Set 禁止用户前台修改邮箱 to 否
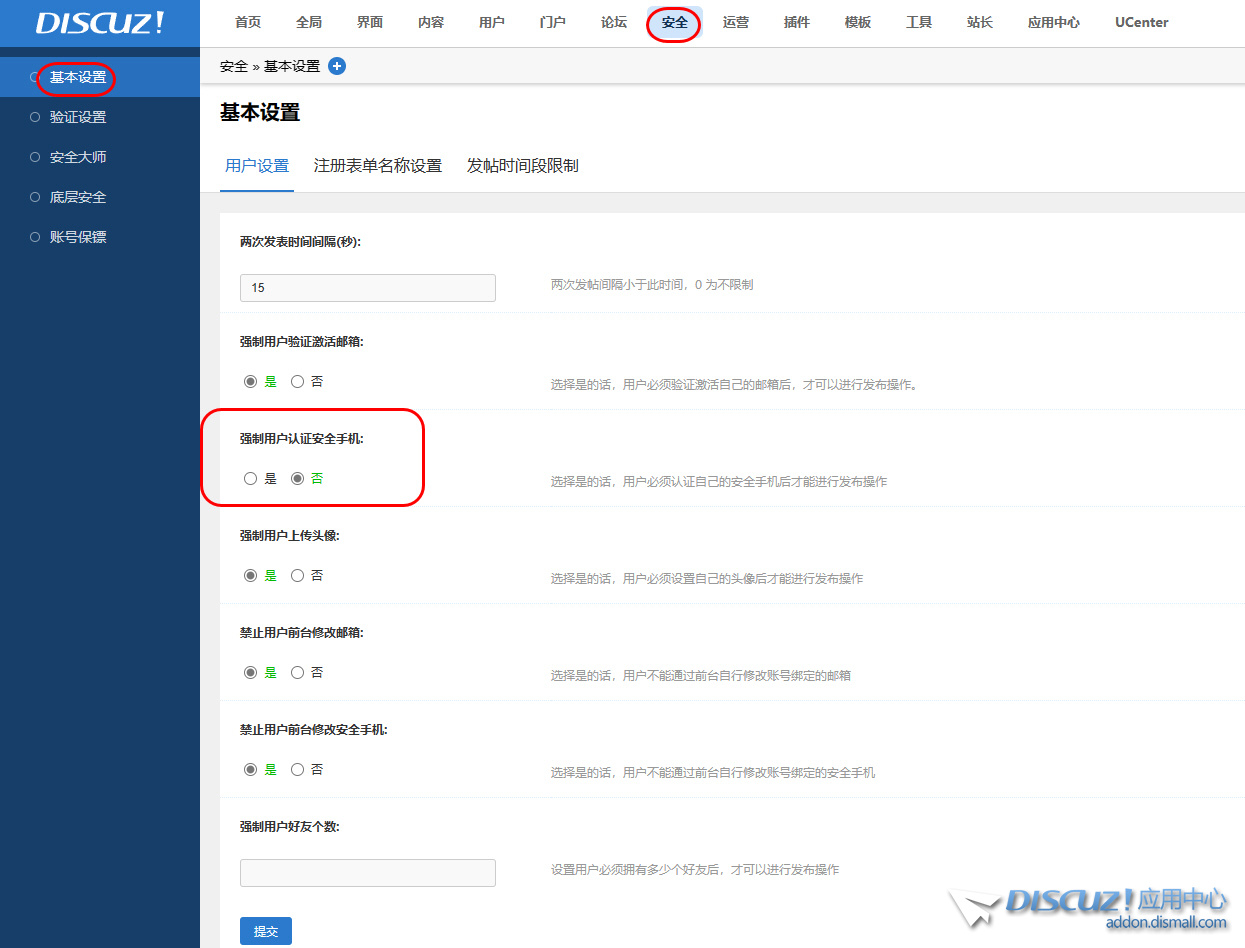The height and width of the screenshot is (948, 1245). (298, 673)
